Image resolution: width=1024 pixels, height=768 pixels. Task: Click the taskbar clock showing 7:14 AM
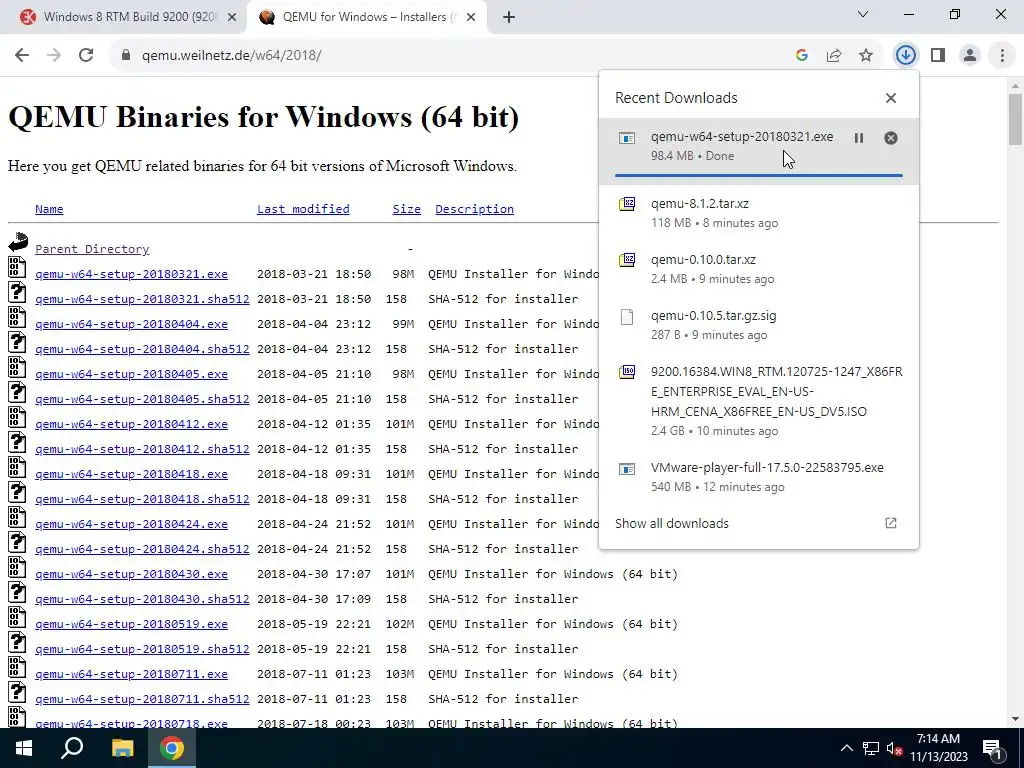(x=938, y=748)
